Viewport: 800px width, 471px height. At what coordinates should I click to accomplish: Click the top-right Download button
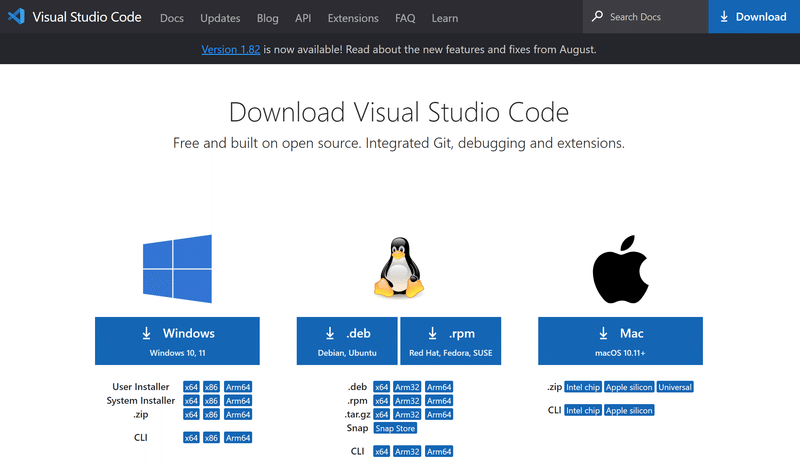point(754,17)
